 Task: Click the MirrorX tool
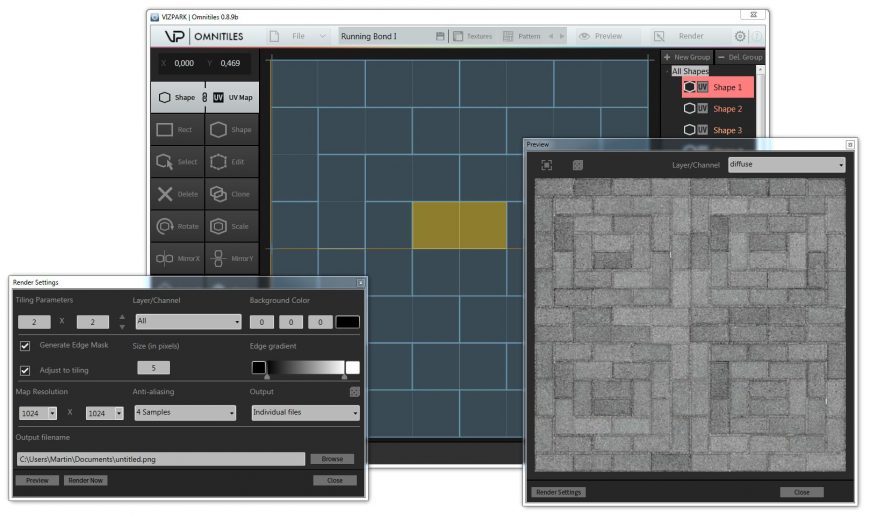click(x=176, y=258)
